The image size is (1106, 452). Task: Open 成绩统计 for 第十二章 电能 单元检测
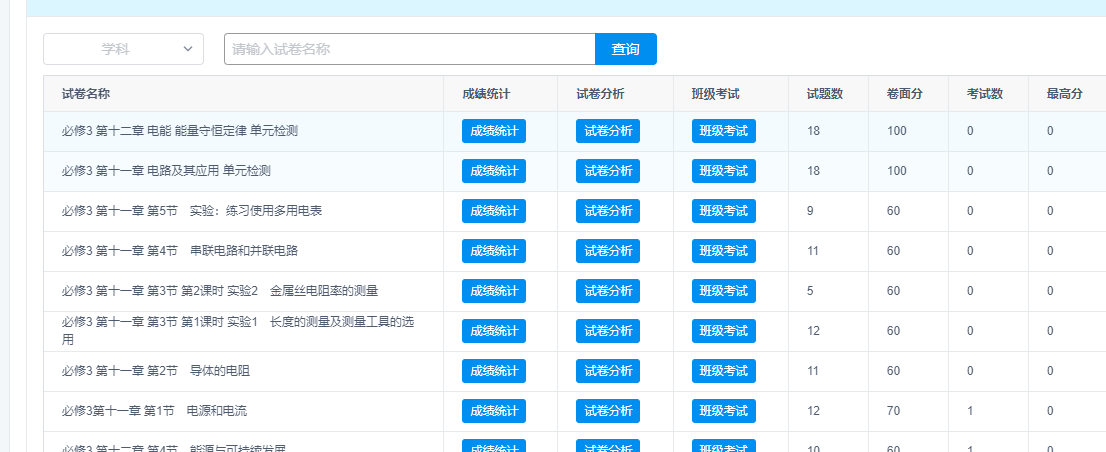(494, 131)
